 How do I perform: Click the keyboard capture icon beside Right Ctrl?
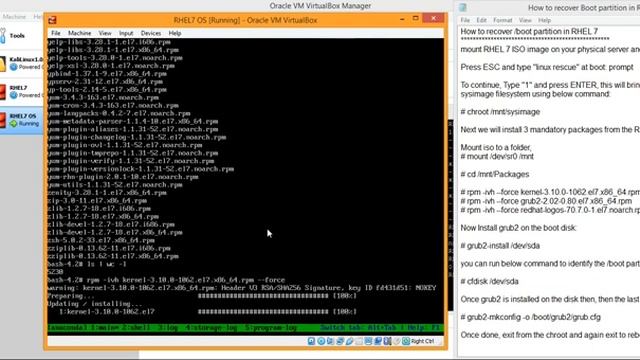coord(406,341)
